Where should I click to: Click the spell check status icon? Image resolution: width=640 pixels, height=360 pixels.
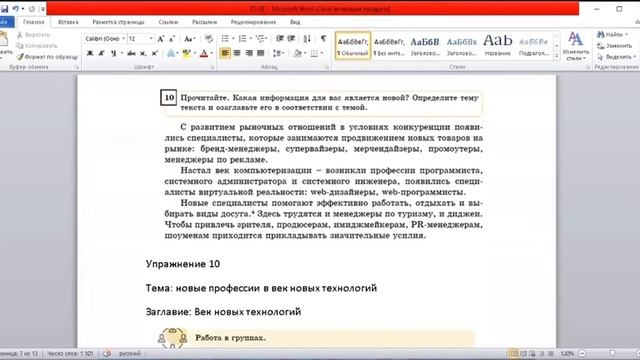point(107,353)
